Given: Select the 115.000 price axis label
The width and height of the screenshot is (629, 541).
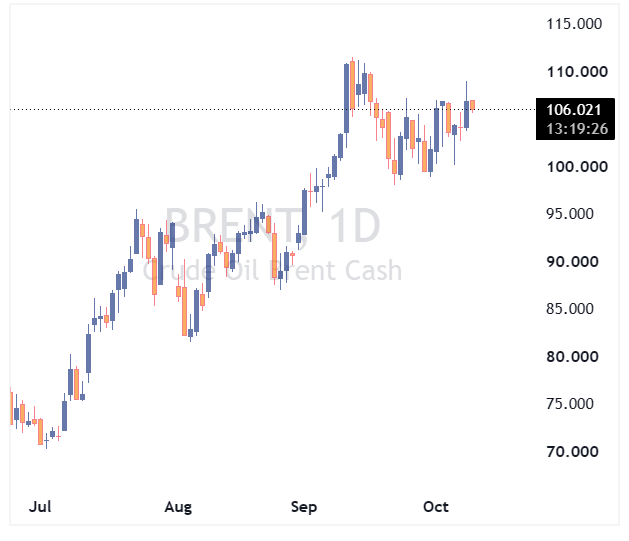Looking at the screenshot, I should click(574, 24).
